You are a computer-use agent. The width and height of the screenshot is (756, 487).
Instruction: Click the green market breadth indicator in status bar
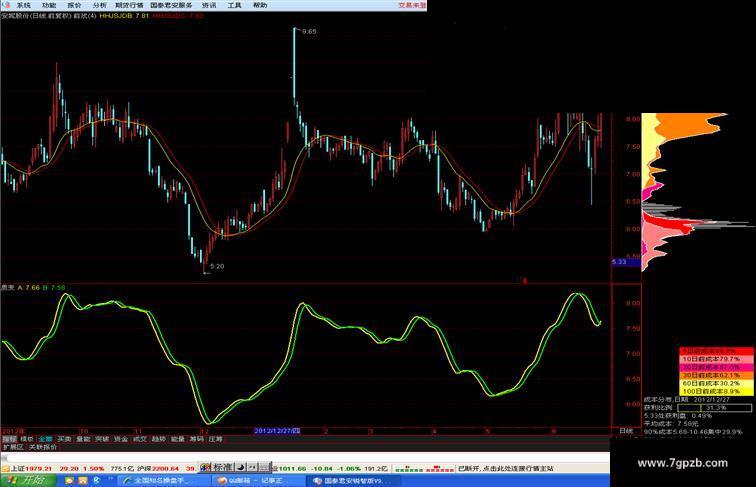click(x=409, y=468)
